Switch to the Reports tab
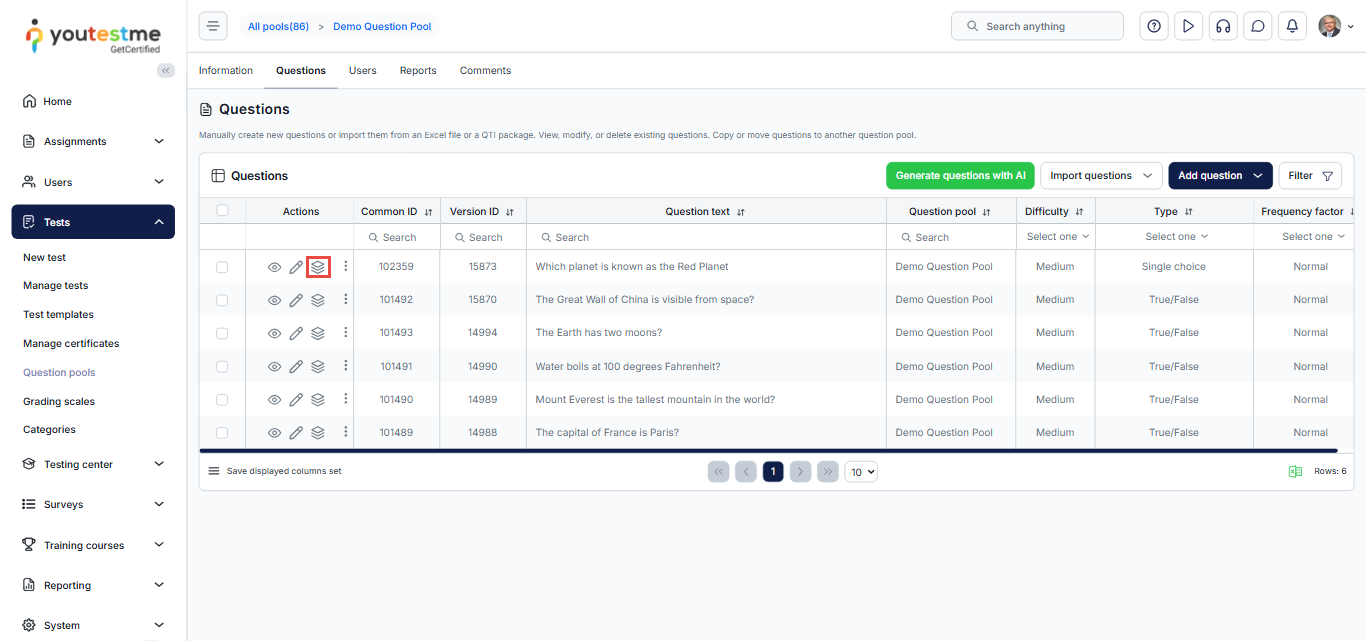1366x641 pixels. tap(418, 71)
